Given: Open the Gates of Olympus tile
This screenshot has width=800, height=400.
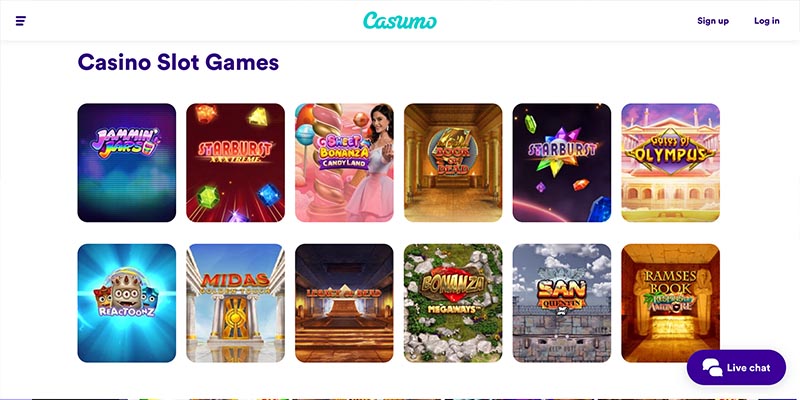Looking at the screenshot, I should tap(670, 163).
